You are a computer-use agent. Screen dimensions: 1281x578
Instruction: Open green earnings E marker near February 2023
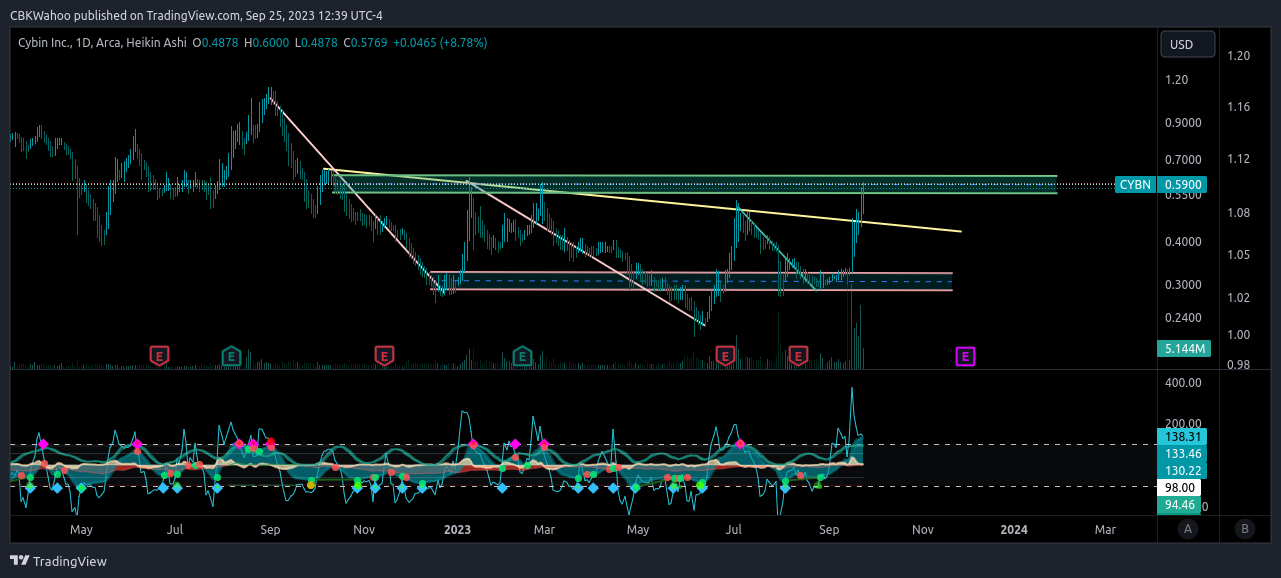522,355
